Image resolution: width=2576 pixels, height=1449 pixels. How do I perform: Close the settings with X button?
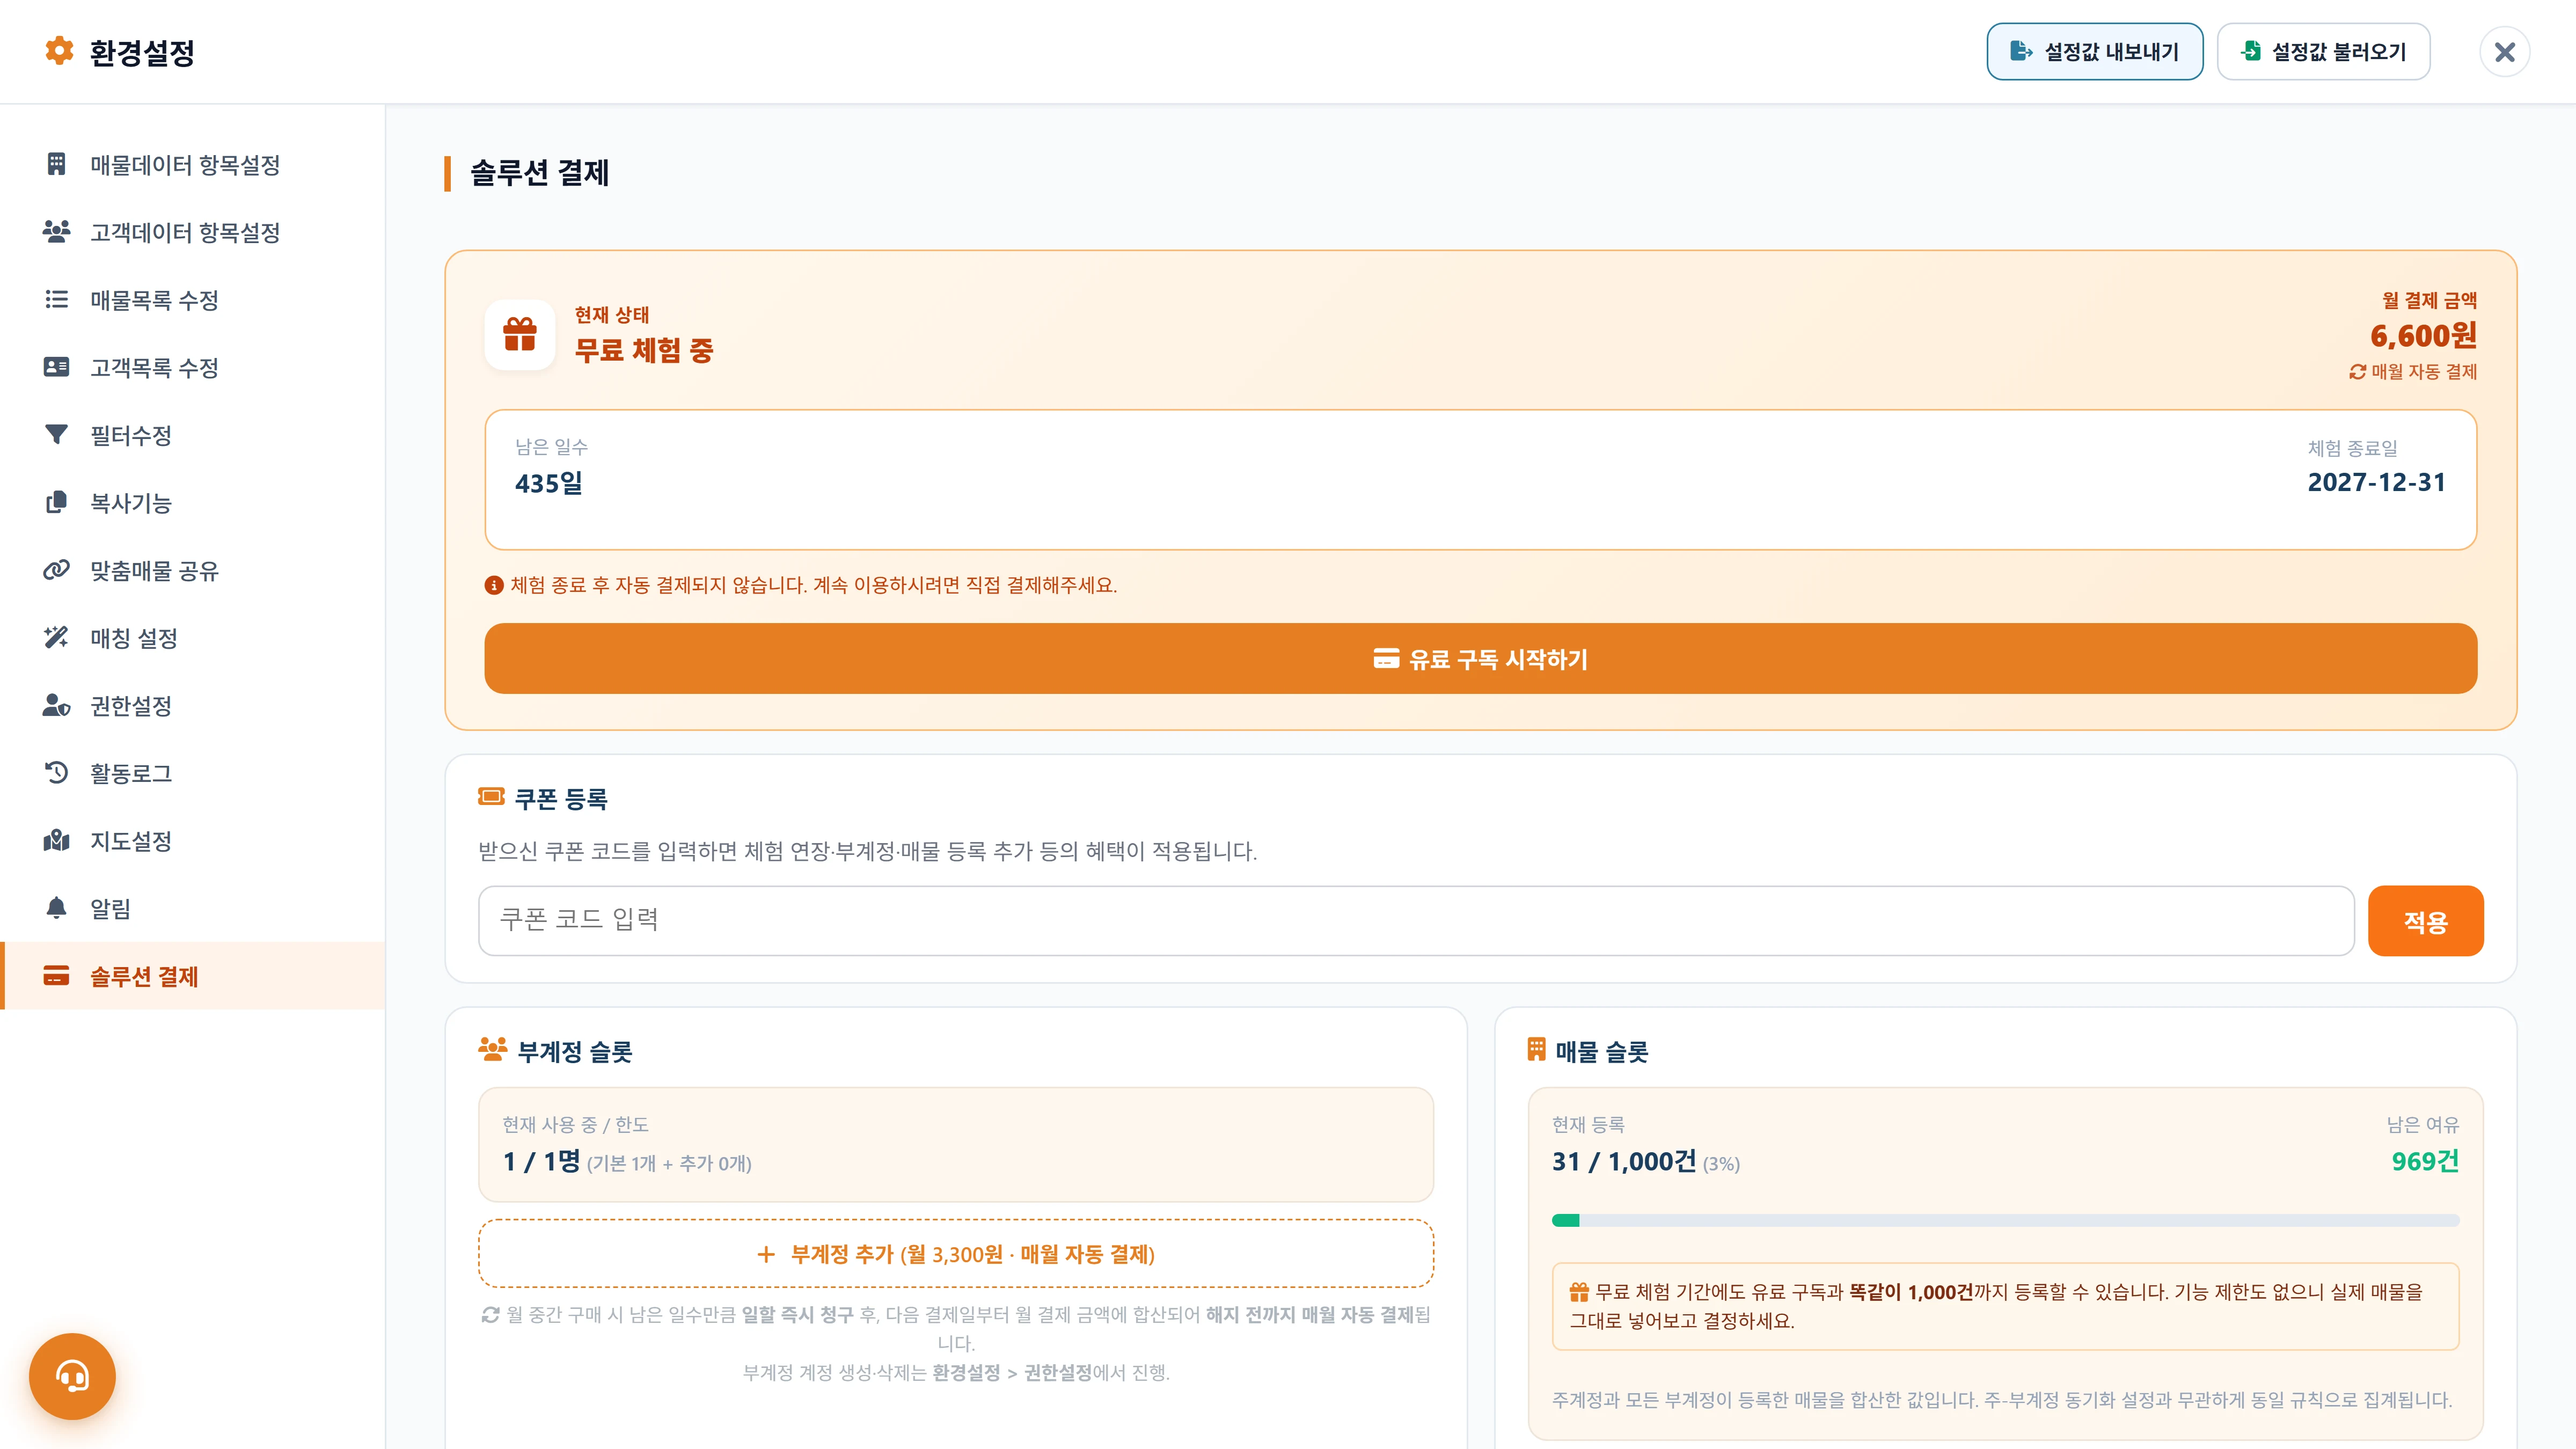2504,51
